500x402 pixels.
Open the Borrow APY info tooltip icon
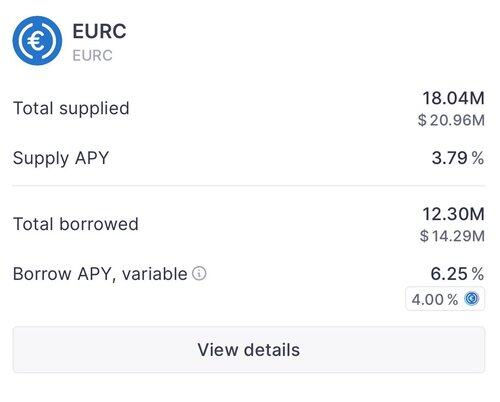[x=199, y=274]
